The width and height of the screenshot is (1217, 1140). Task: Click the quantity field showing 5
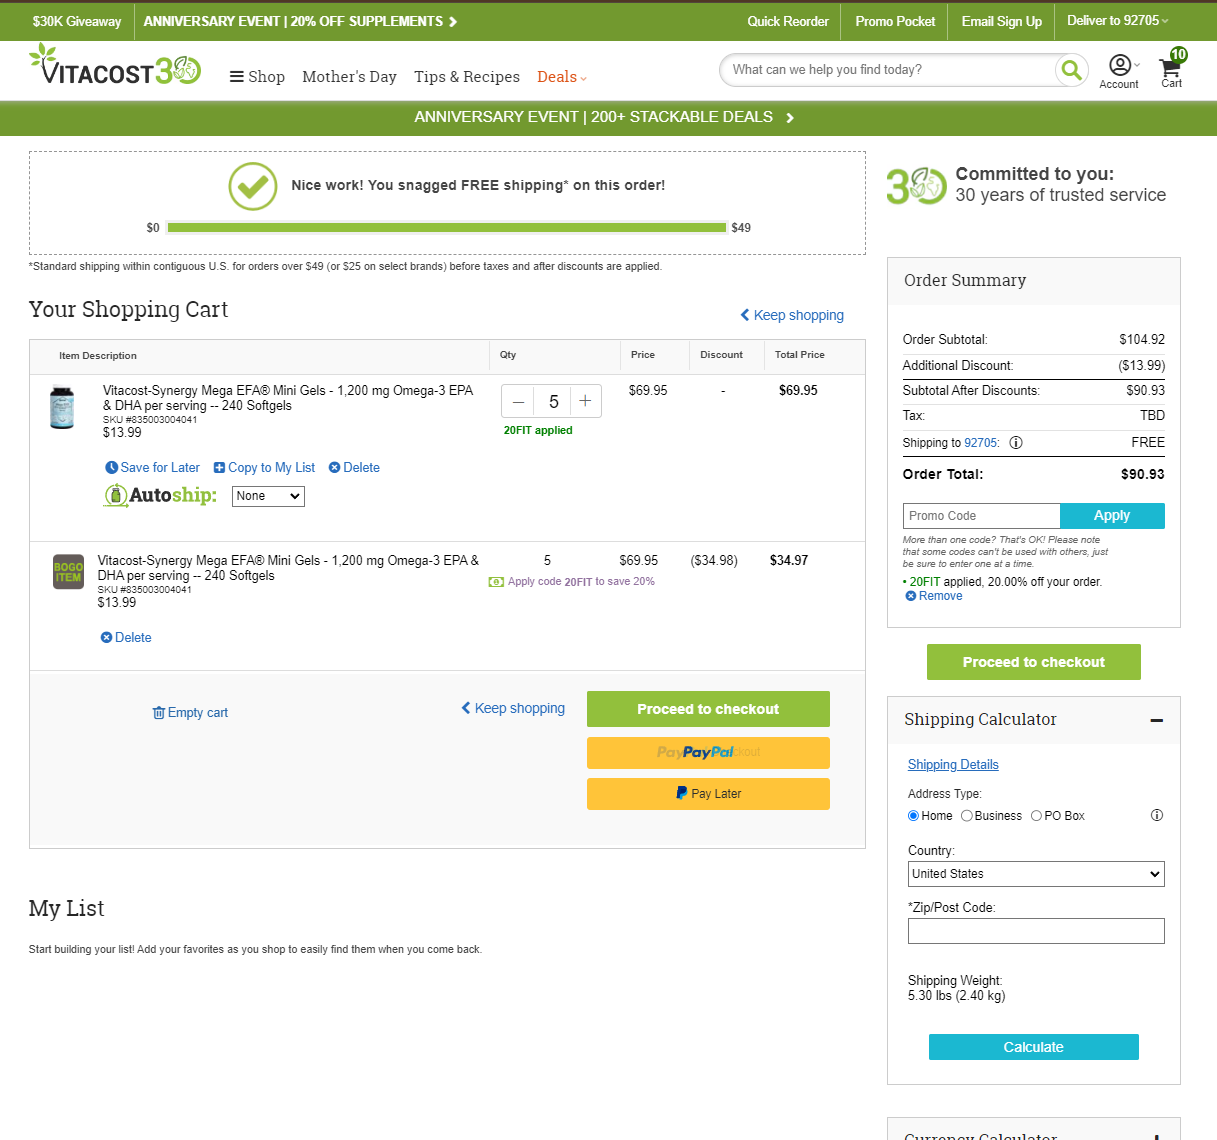point(553,401)
